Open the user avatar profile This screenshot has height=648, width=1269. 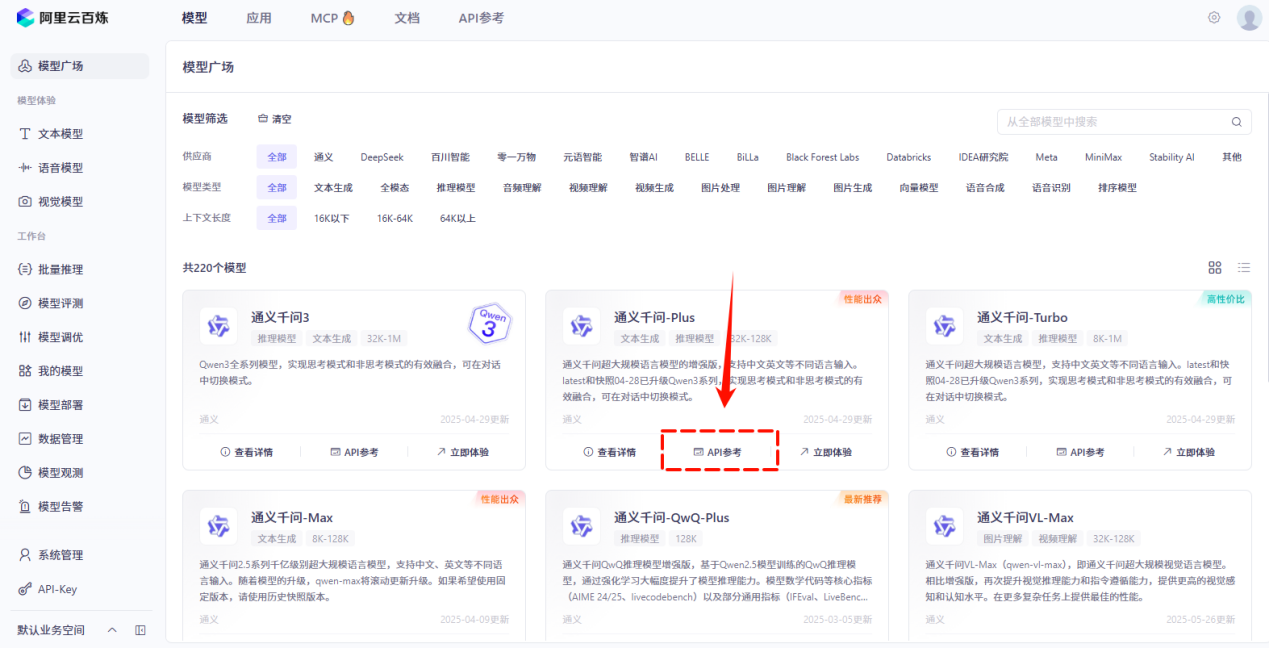pyautogui.click(x=1249, y=18)
